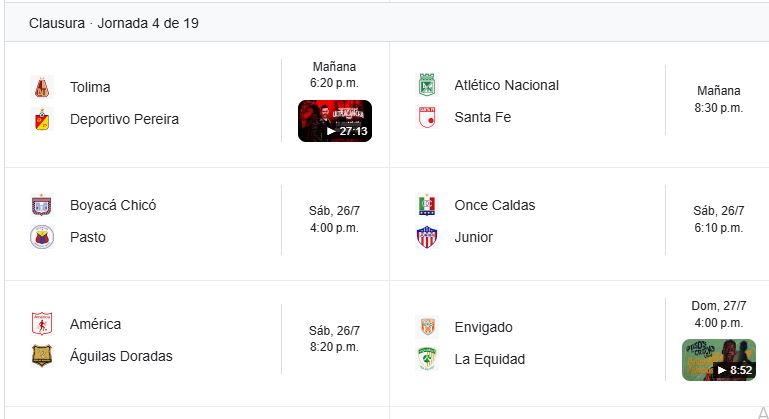Click the La Equidad crest icon
This screenshot has width=769, height=419.
tap(427, 359)
